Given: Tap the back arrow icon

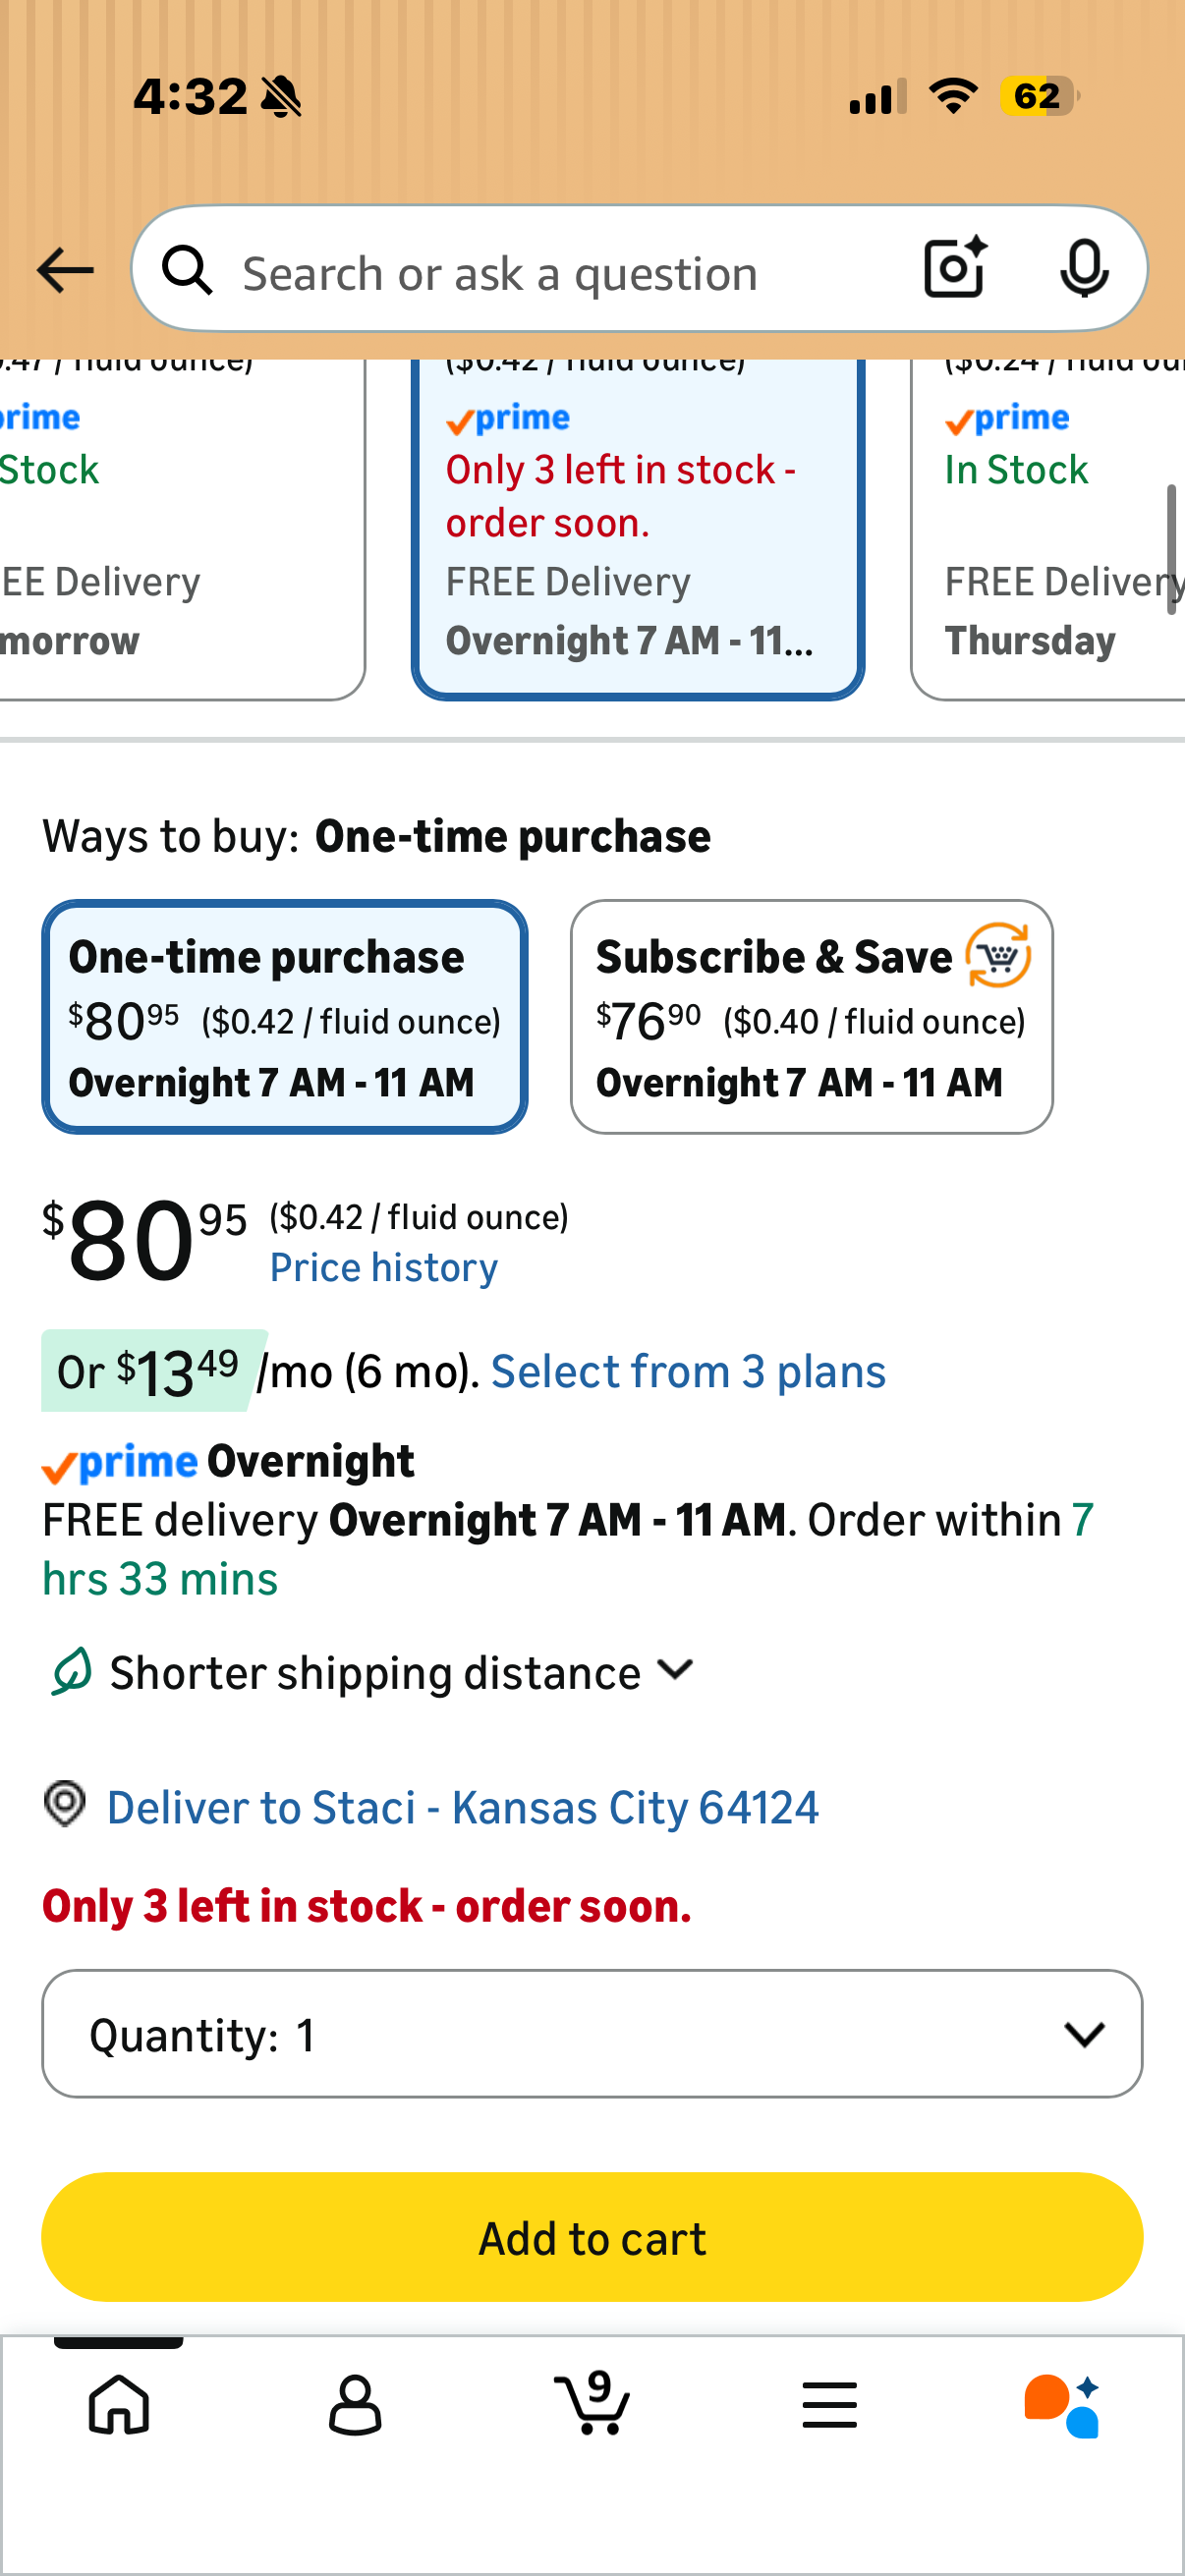Looking at the screenshot, I should pos(65,270).
